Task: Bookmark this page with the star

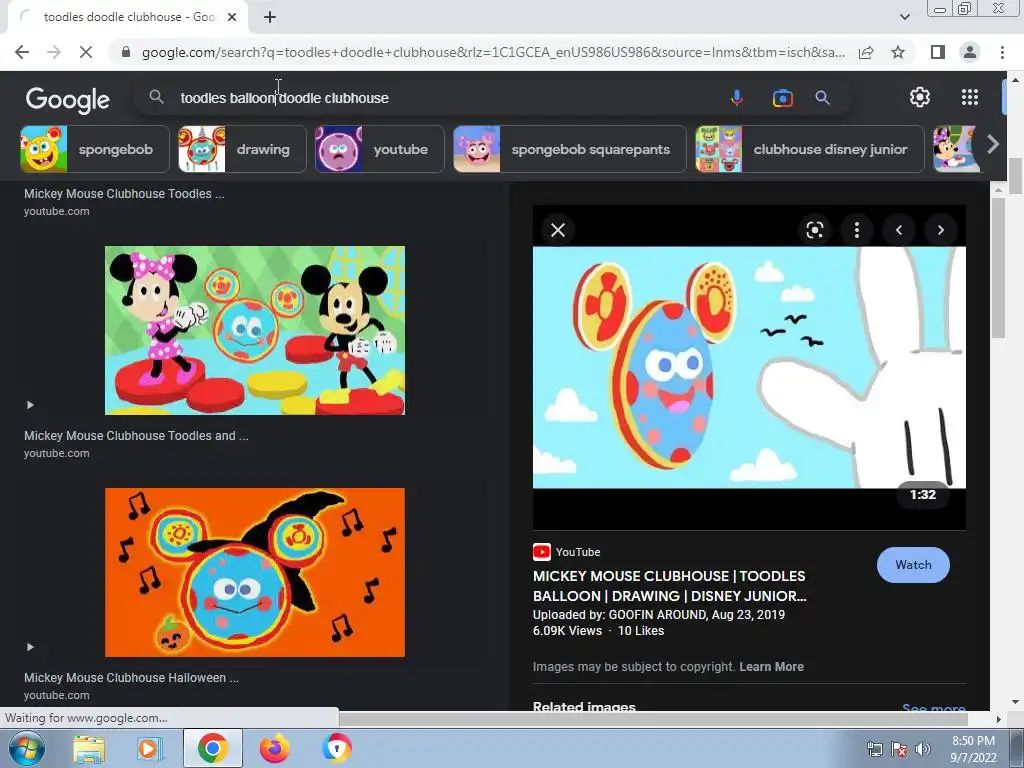Action: (898, 52)
